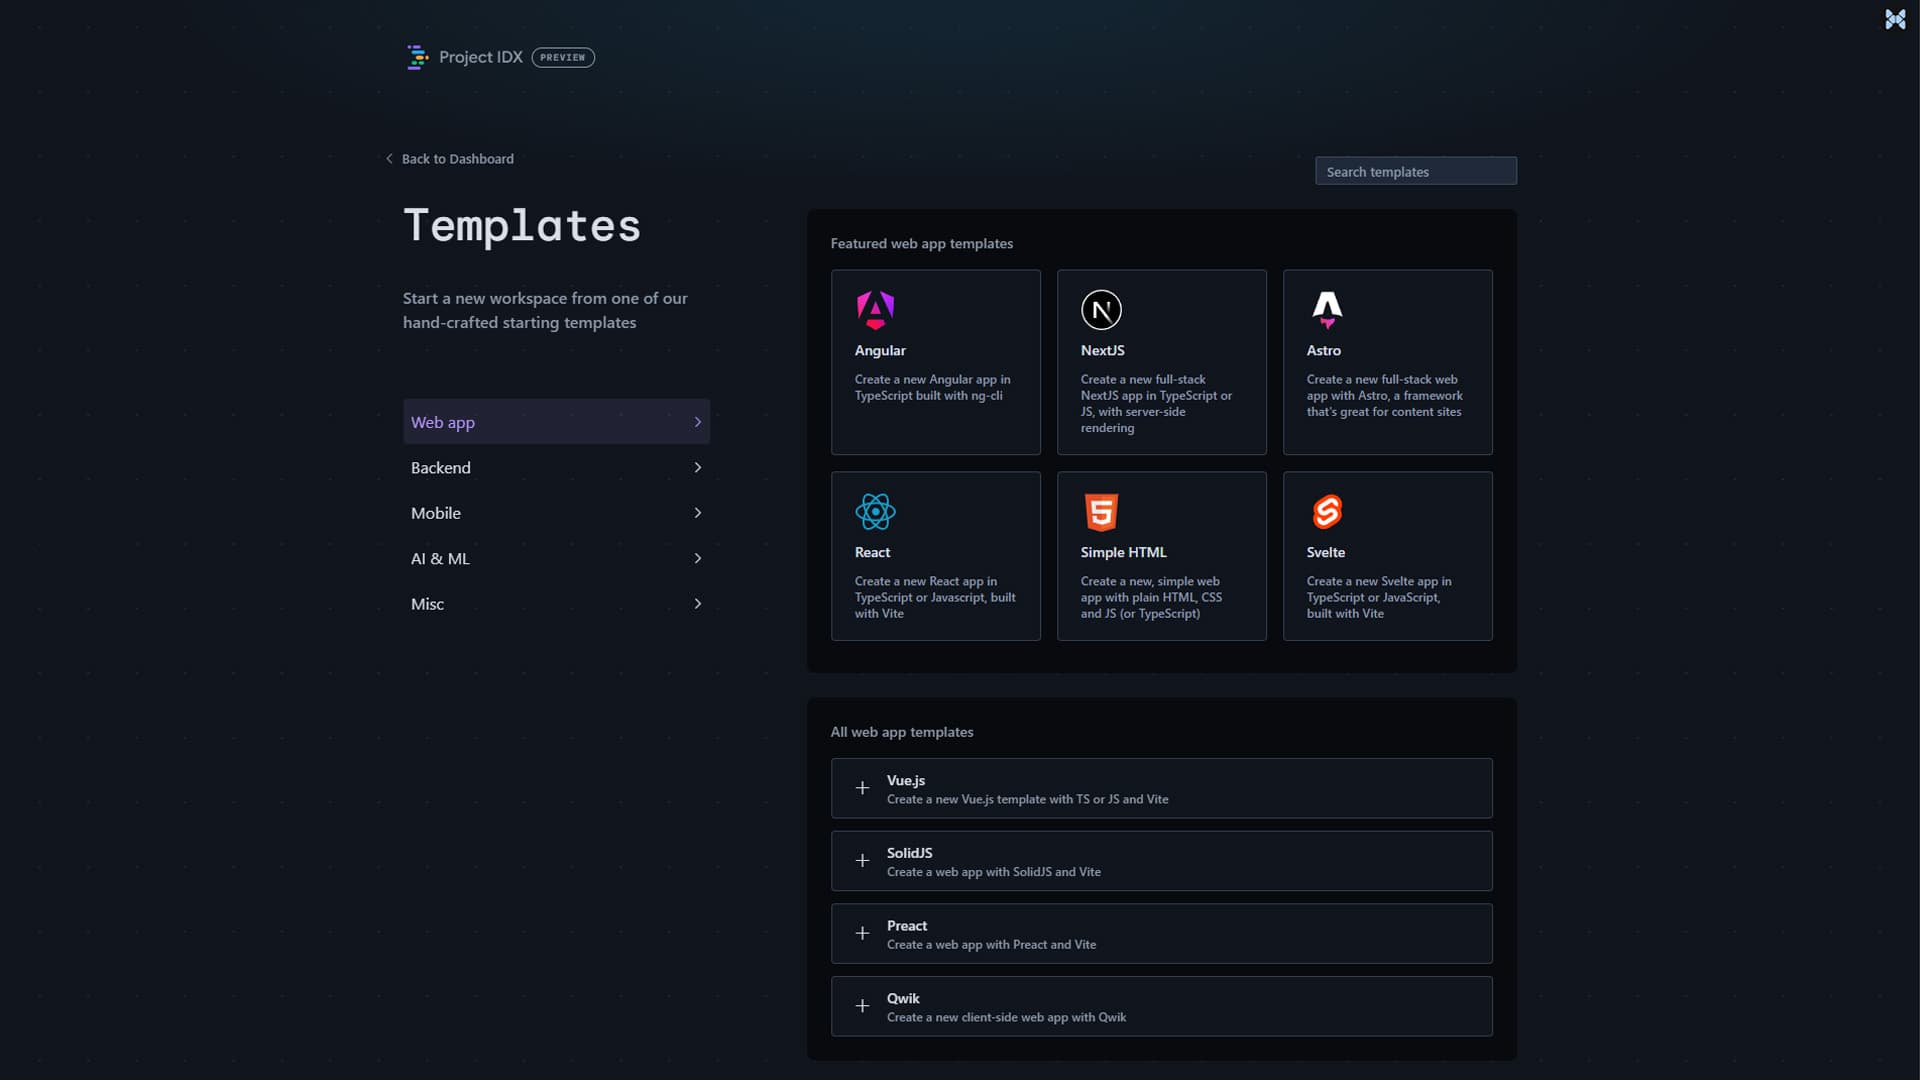The width and height of the screenshot is (1920, 1080).
Task: Click Angular description about ng-cli
Action: pyautogui.click(x=932, y=387)
